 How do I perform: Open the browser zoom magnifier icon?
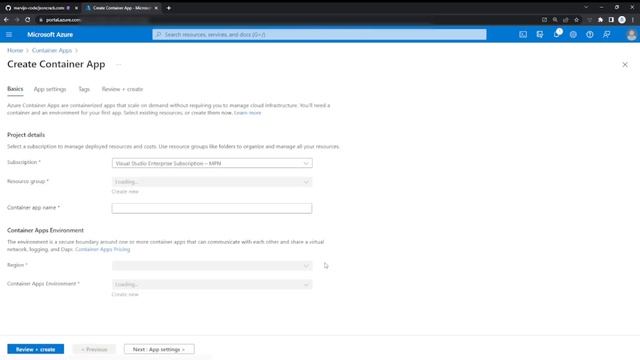[555, 20]
